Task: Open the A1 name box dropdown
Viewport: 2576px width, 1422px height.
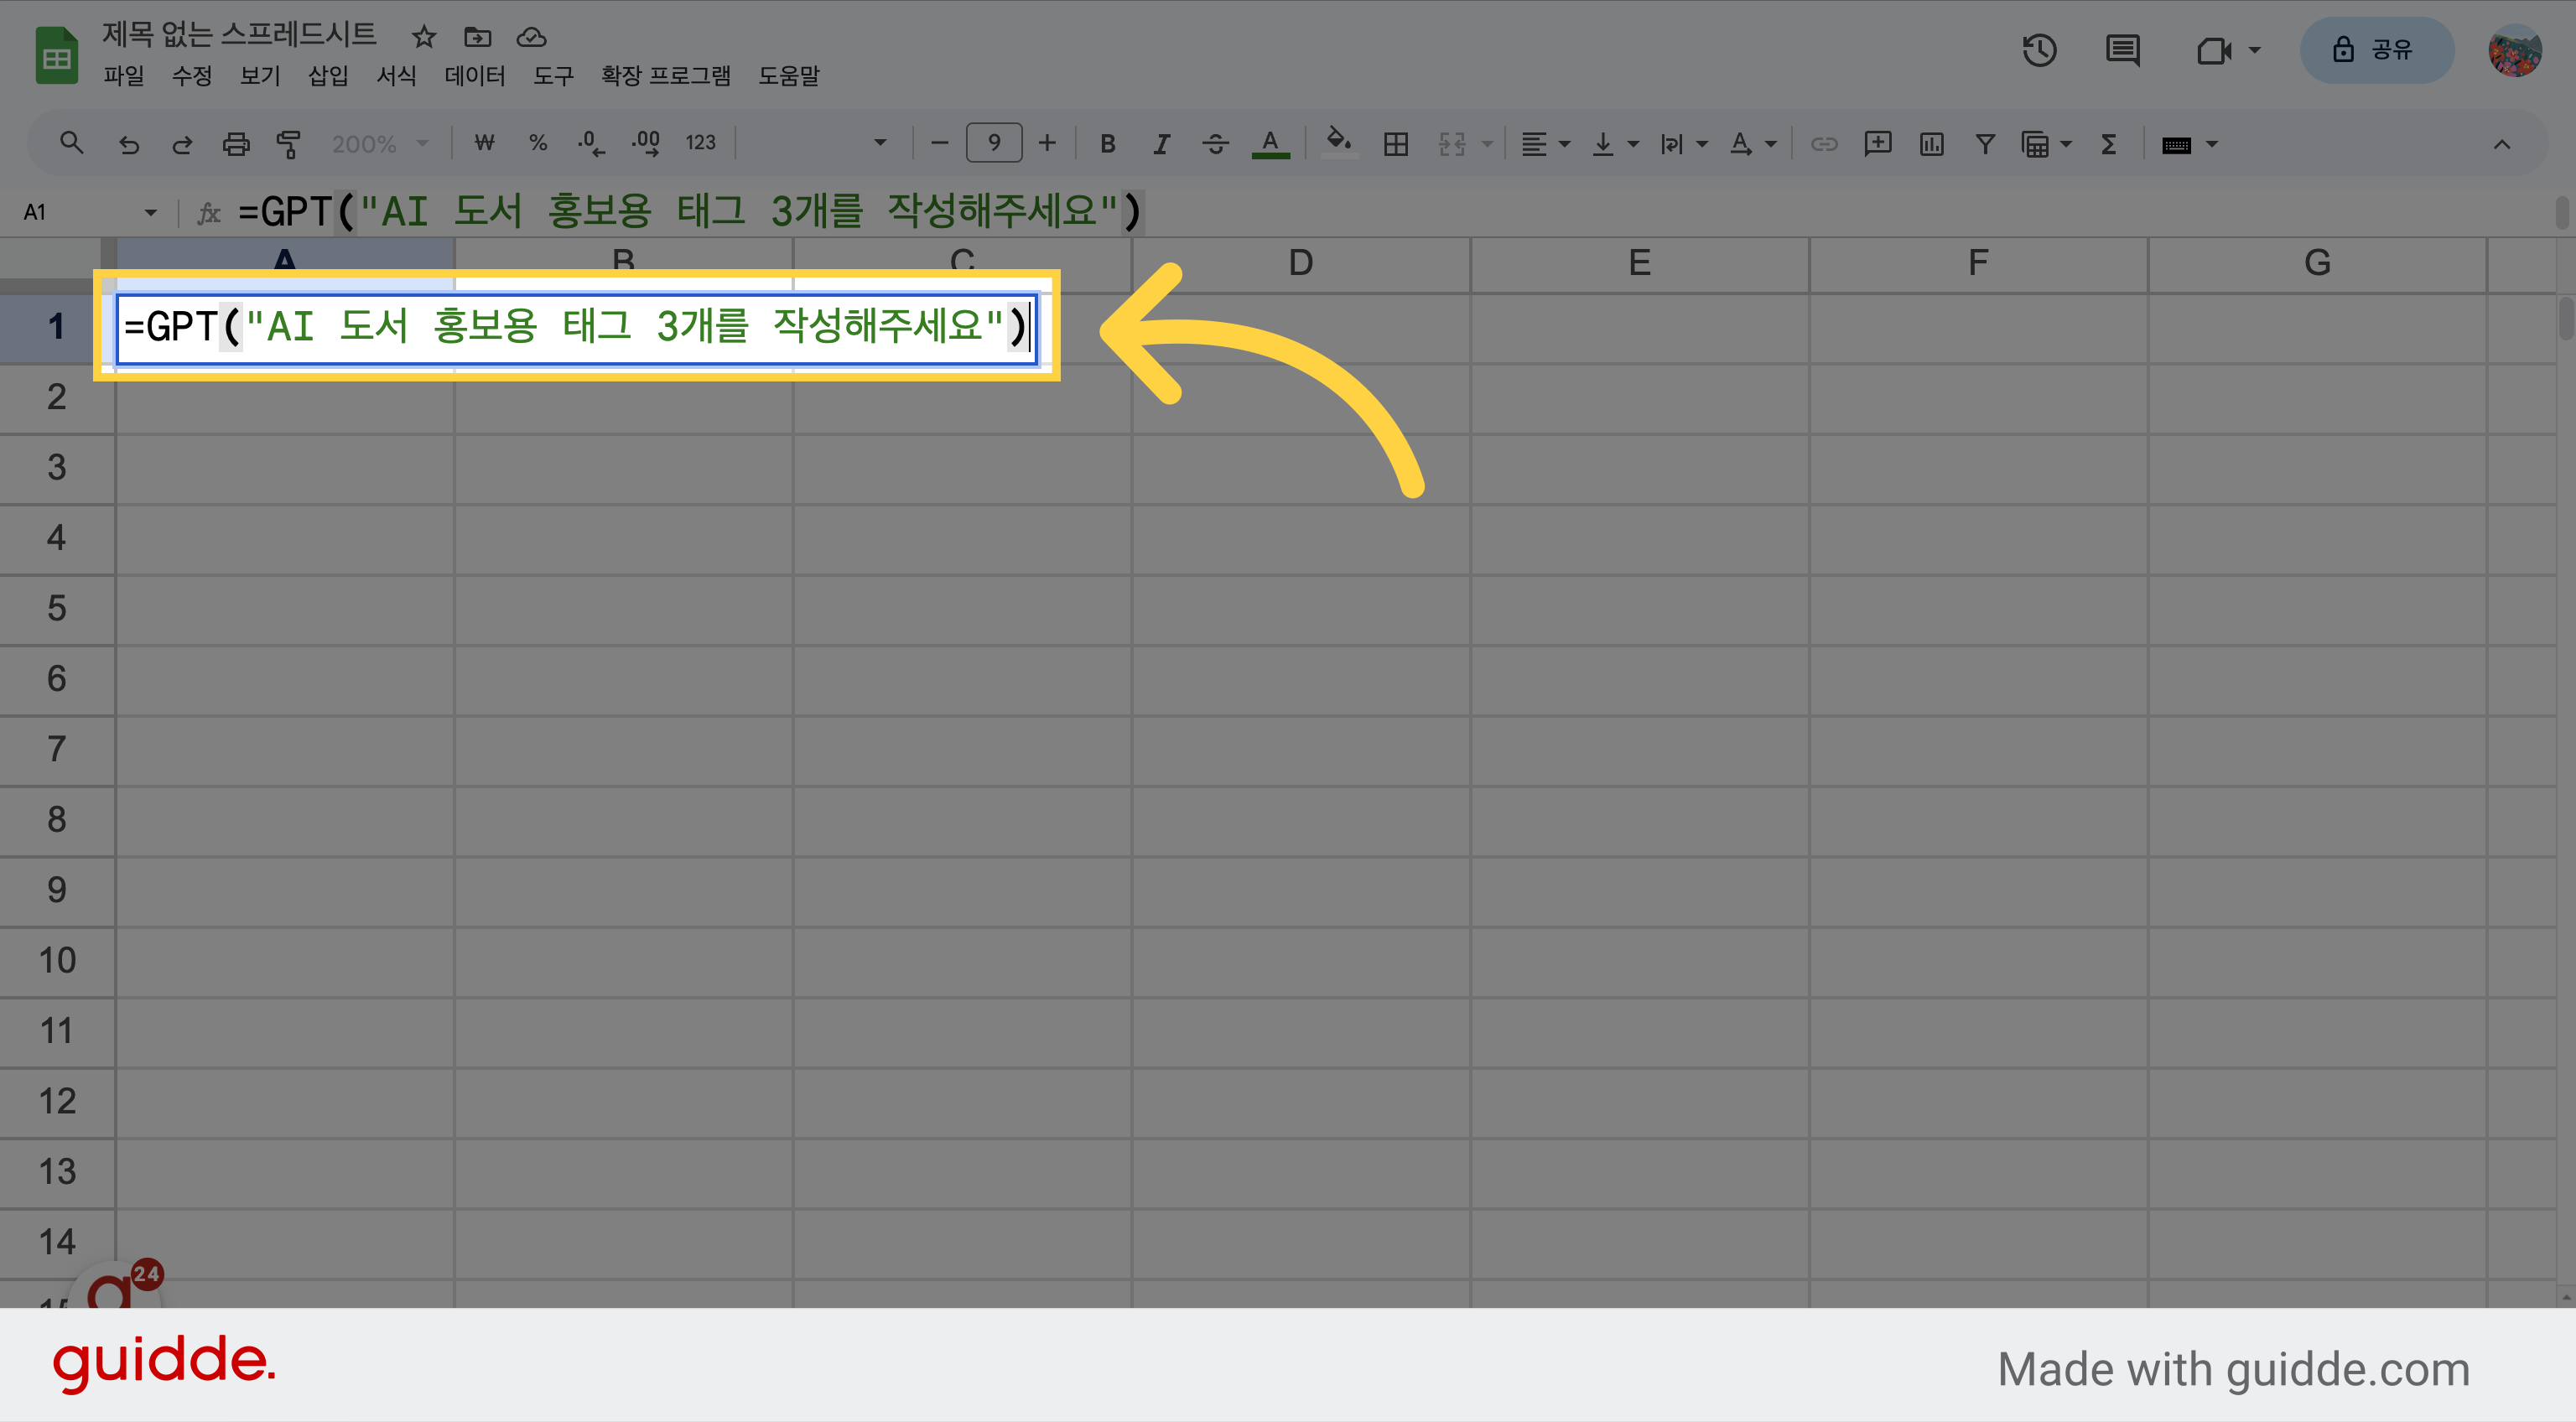Action: point(151,212)
